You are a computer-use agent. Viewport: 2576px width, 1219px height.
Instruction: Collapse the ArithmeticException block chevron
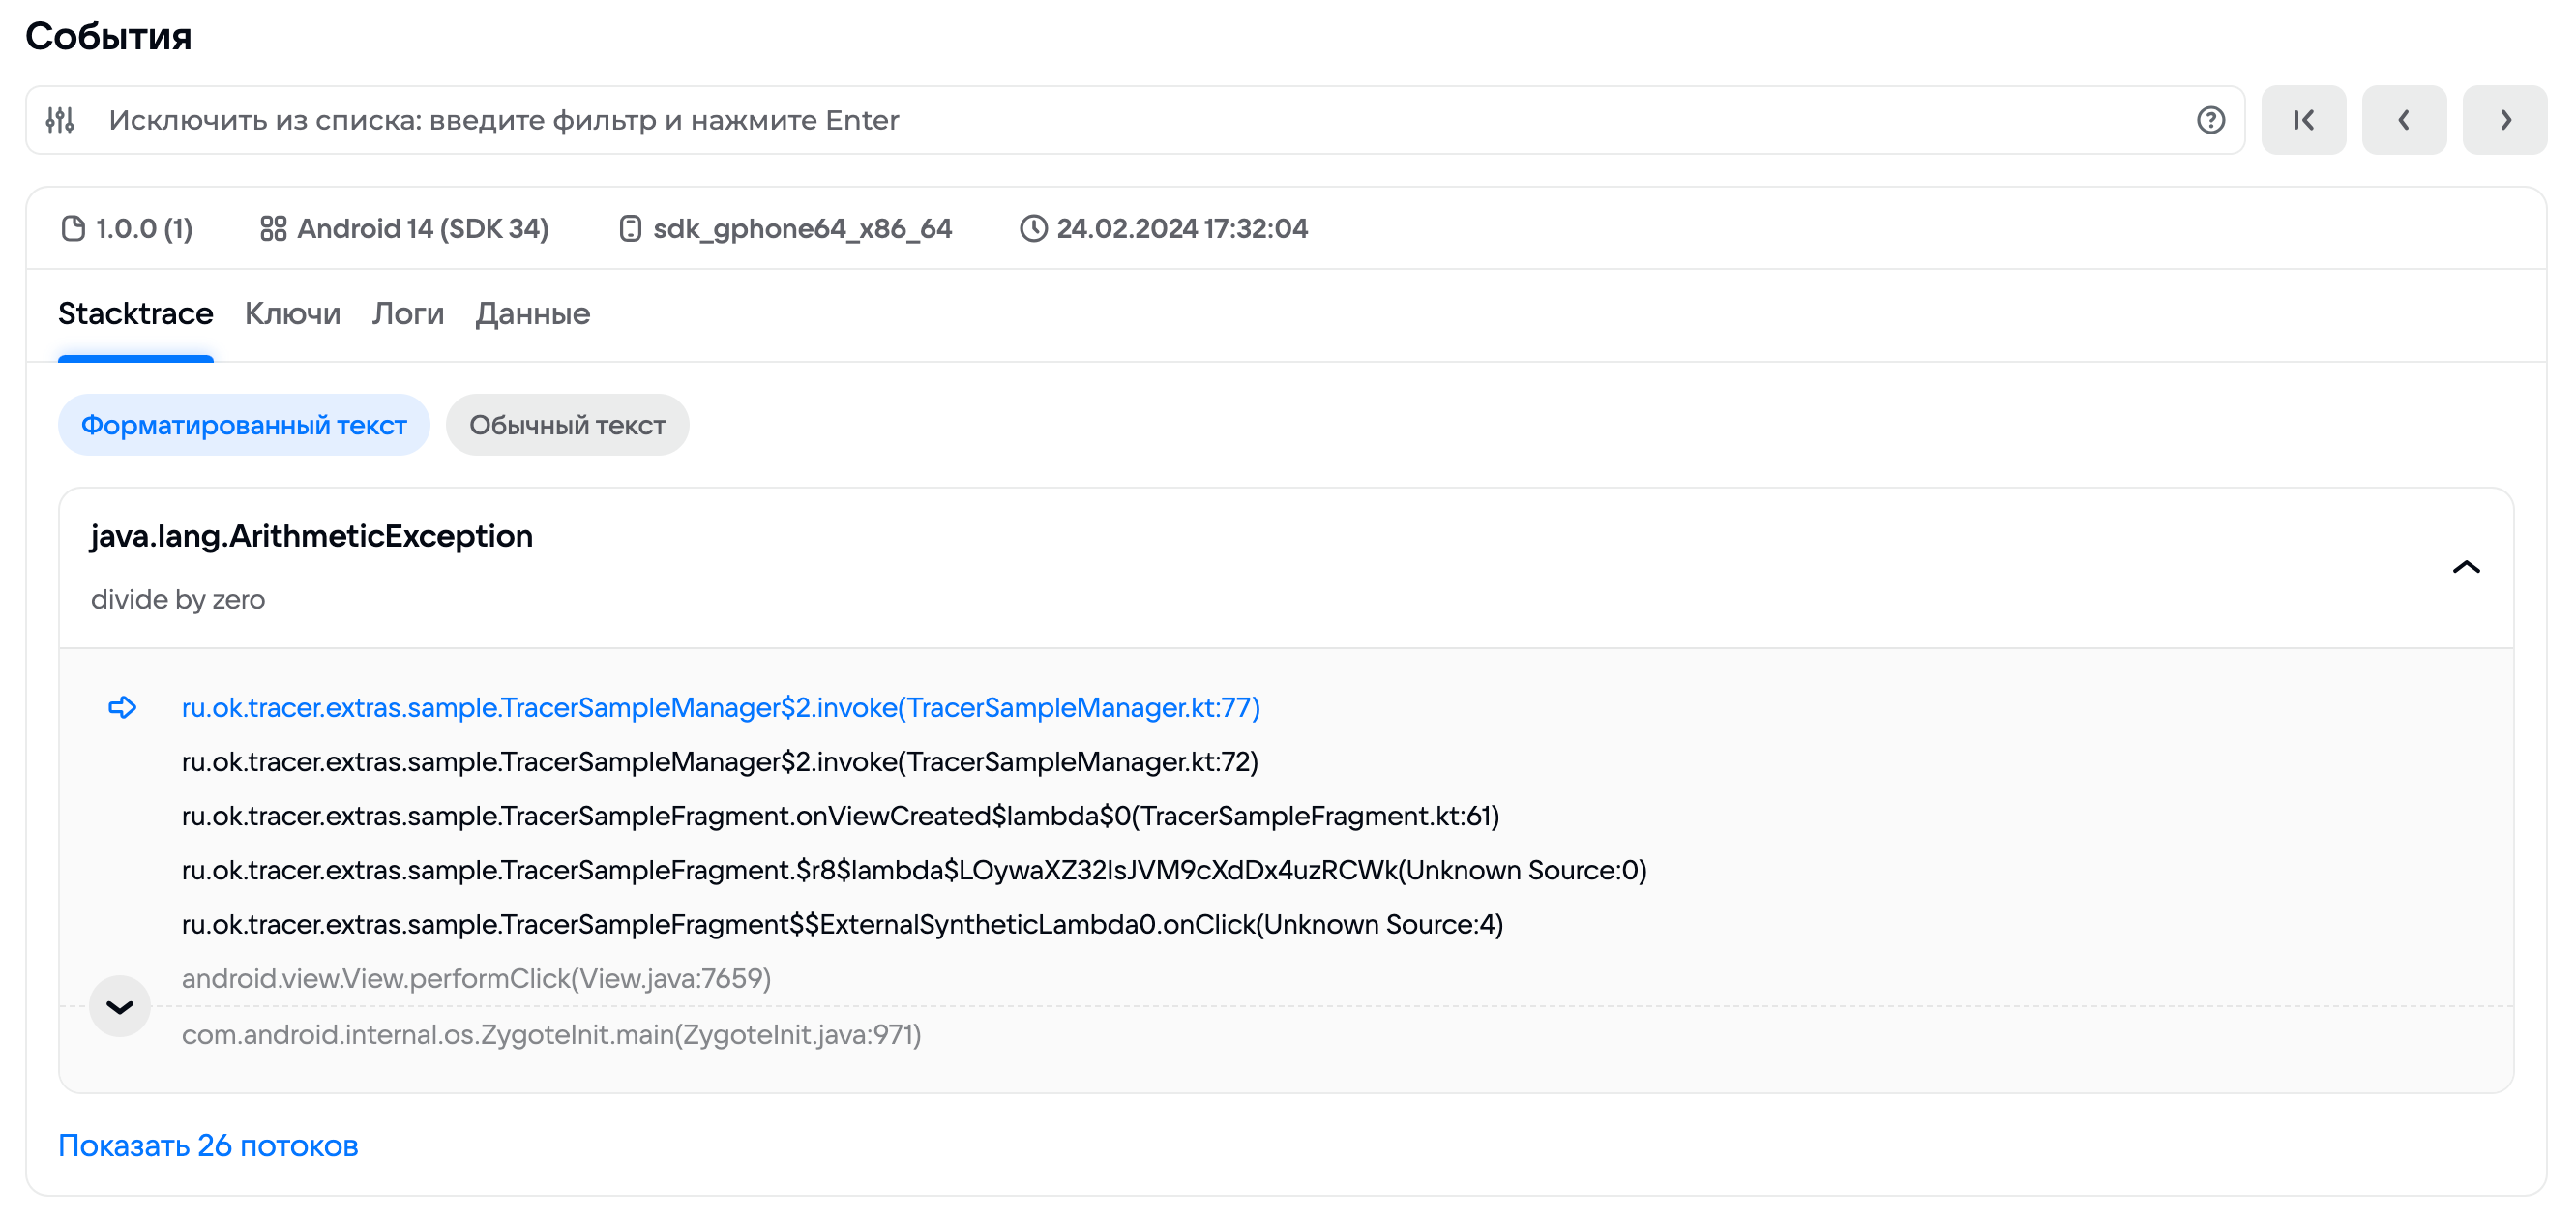[x=2466, y=567]
